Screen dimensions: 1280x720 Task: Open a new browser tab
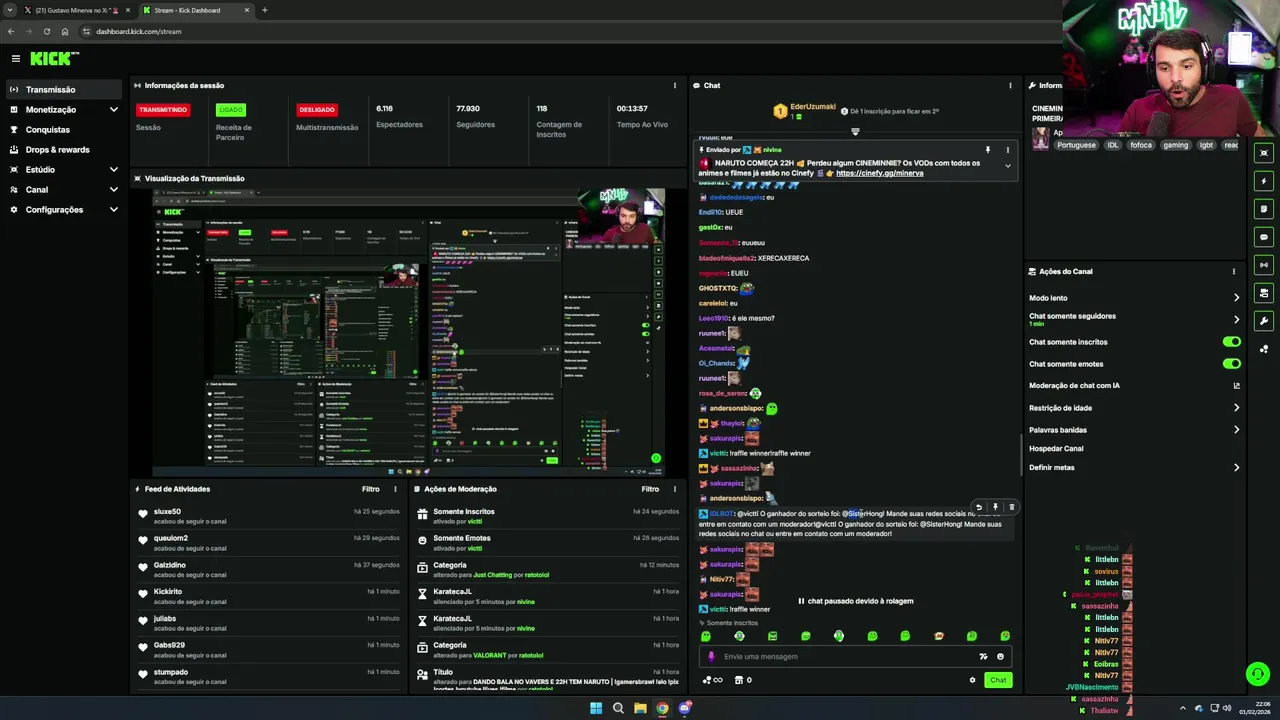pyautogui.click(x=264, y=10)
